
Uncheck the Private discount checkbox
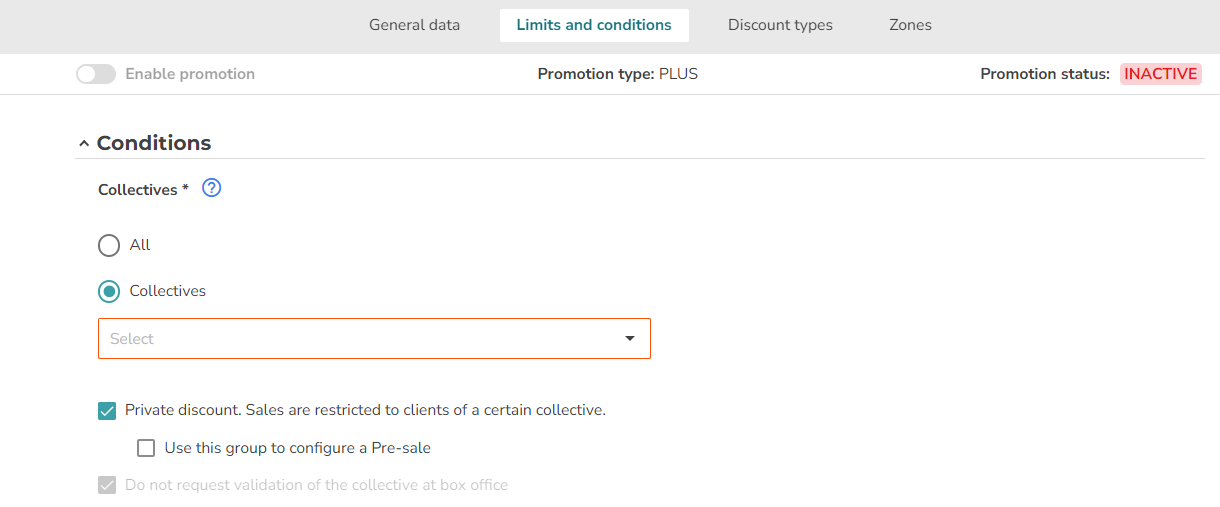coord(107,410)
